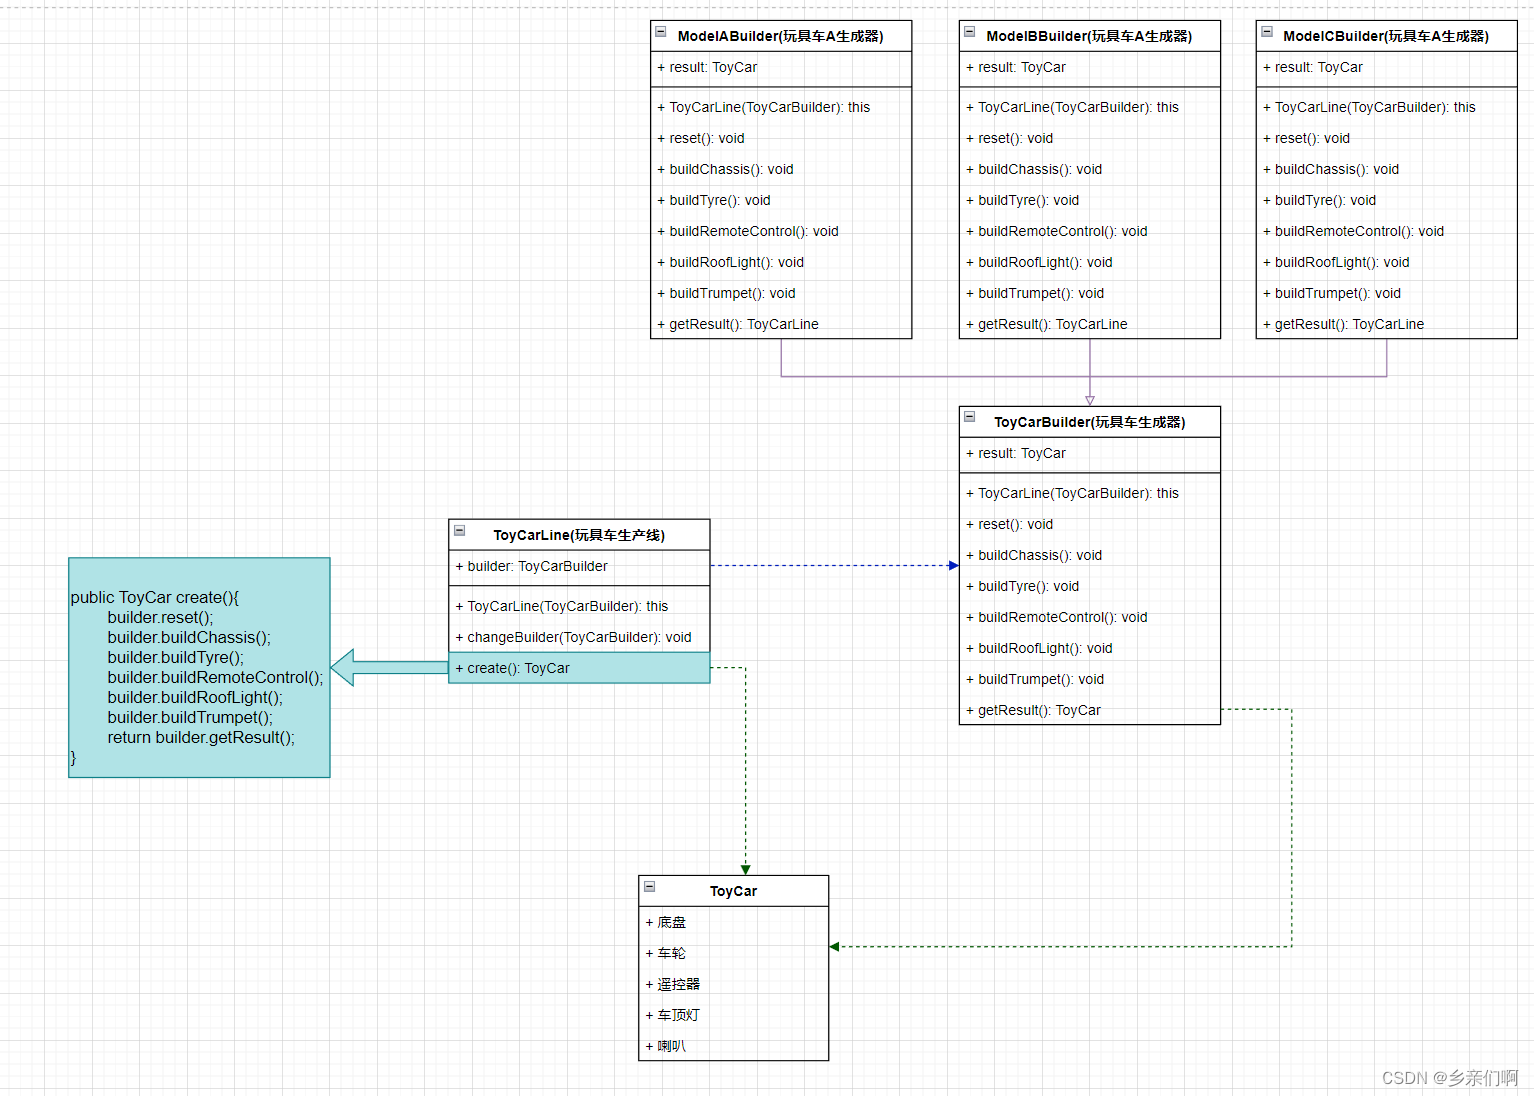Collapse the ModelCBuilder class box
The height and width of the screenshot is (1096, 1534).
pyautogui.click(x=1267, y=32)
